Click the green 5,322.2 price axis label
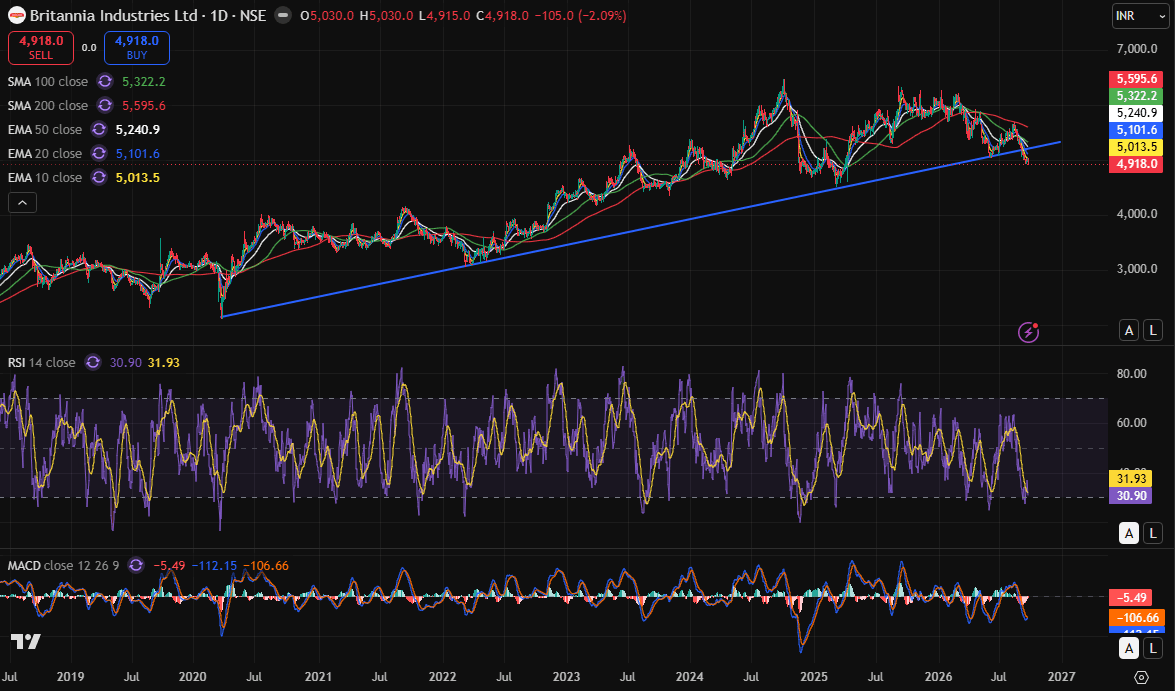The width and height of the screenshot is (1175, 691). click(x=1137, y=96)
